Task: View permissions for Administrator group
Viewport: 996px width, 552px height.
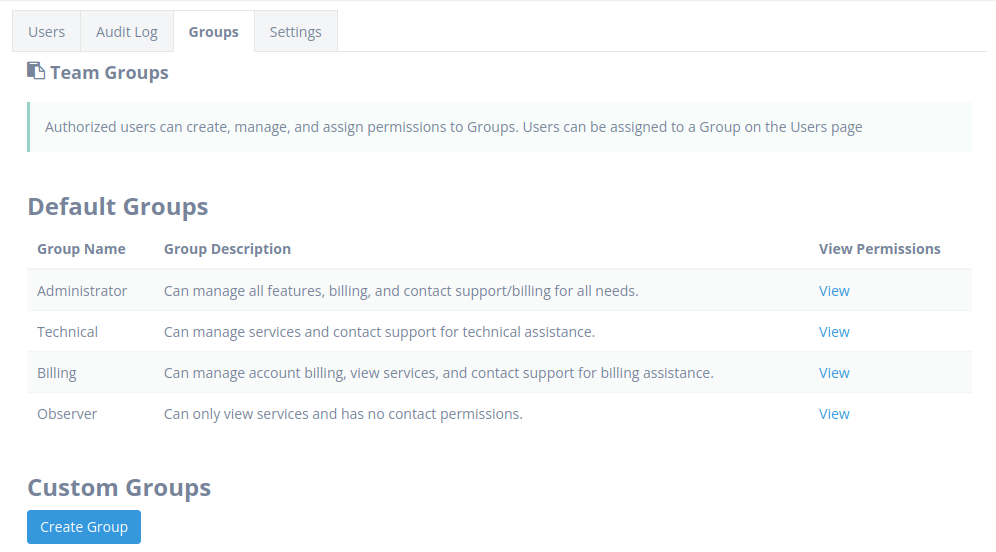Action: (x=834, y=291)
